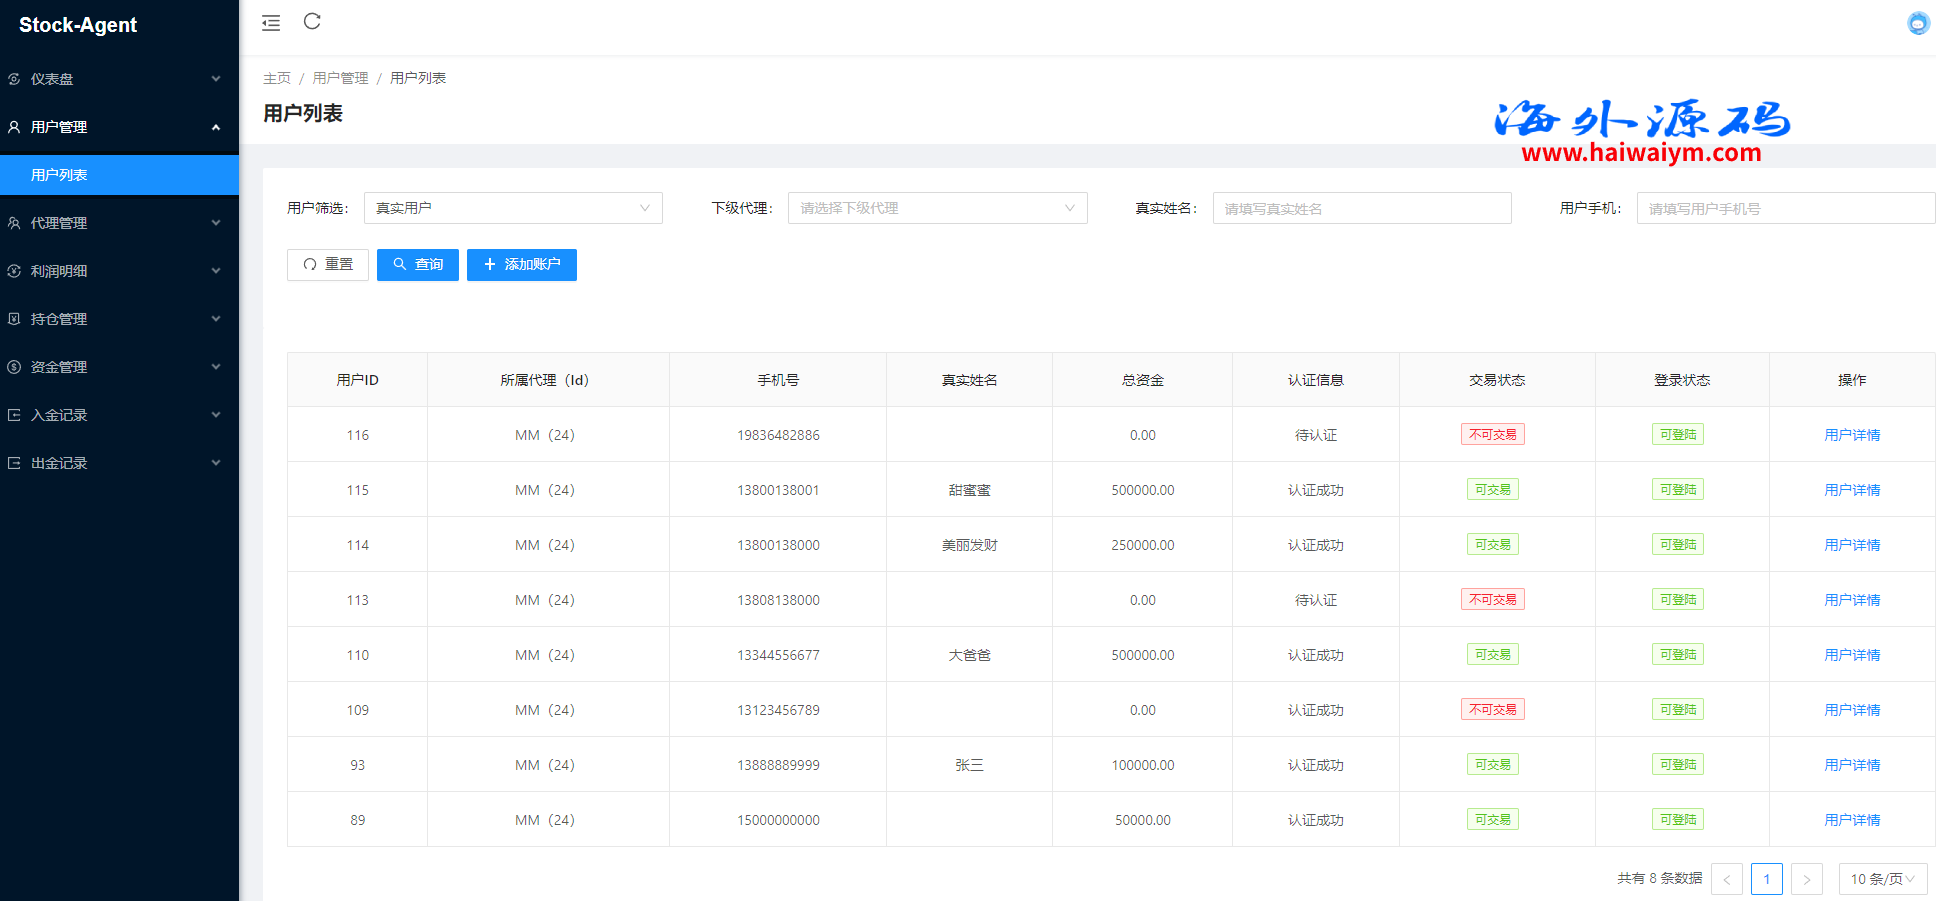Viewport: 1936px width, 901px height.
Task: Open user details for user 116
Action: pos(1851,435)
